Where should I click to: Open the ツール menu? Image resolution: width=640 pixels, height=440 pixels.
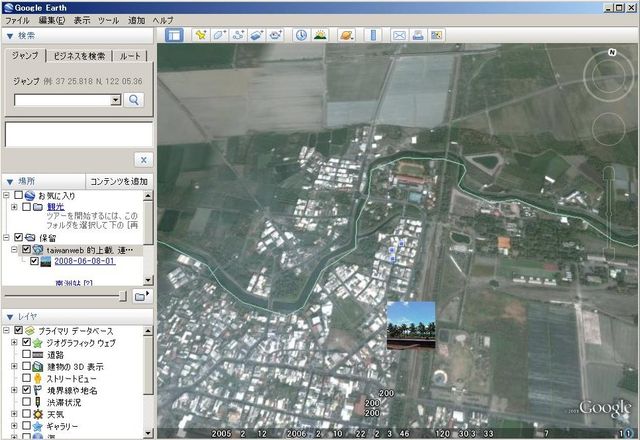(x=108, y=20)
